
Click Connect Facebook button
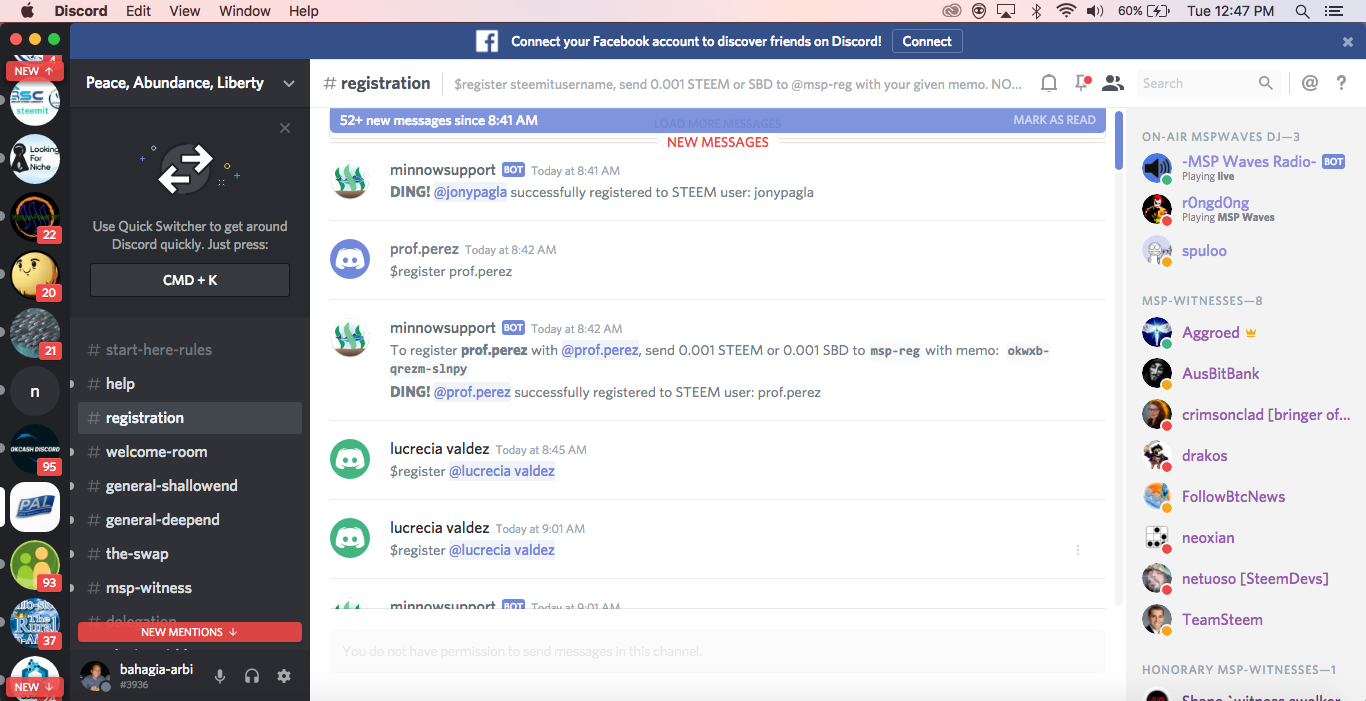tap(927, 41)
